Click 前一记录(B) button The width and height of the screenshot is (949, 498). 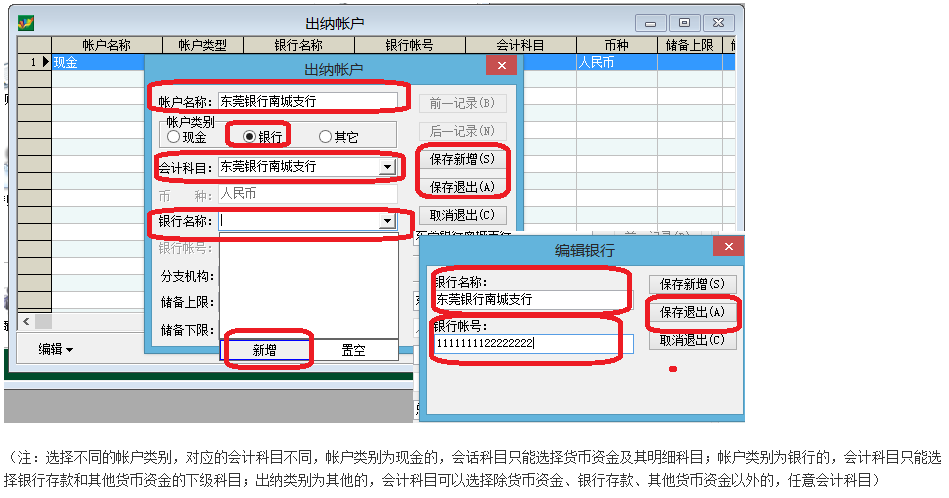[462, 103]
